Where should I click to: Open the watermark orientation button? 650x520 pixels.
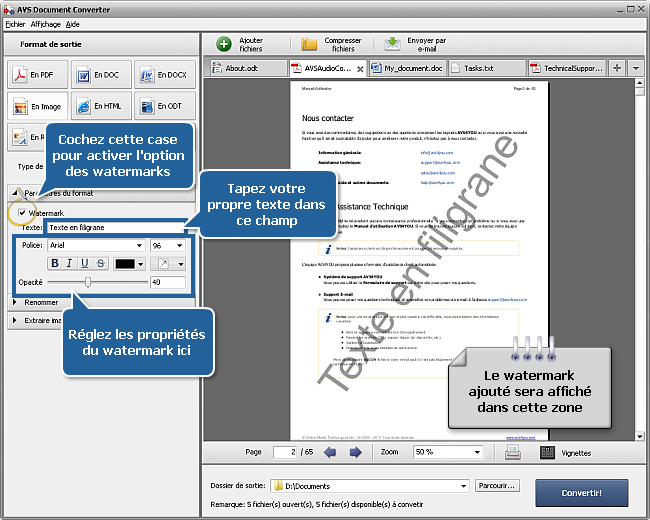point(163,264)
